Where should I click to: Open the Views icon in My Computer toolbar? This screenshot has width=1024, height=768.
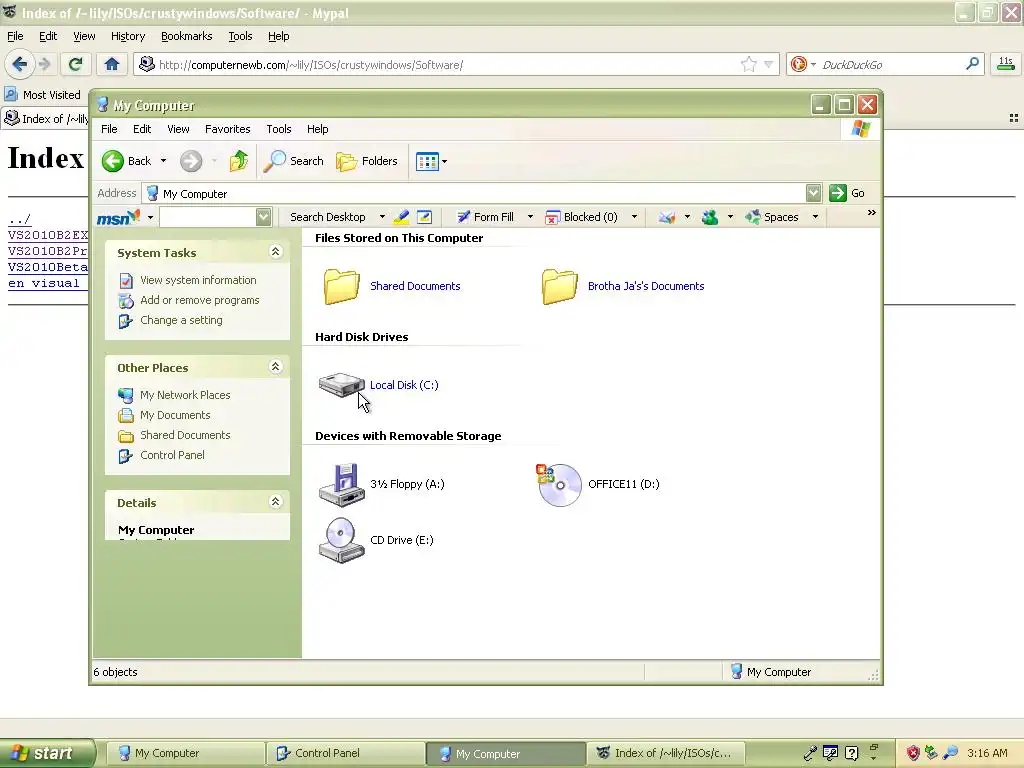point(427,161)
